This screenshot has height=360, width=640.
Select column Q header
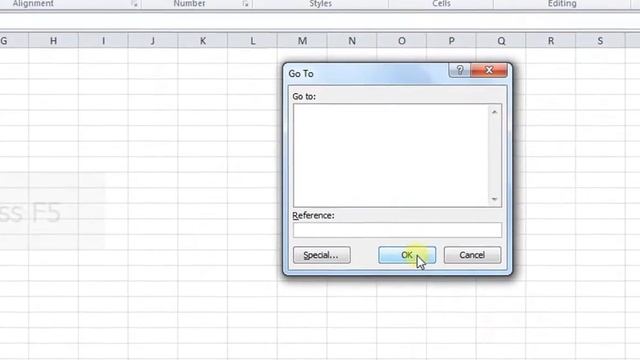pyautogui.click(x=501, y=41)
